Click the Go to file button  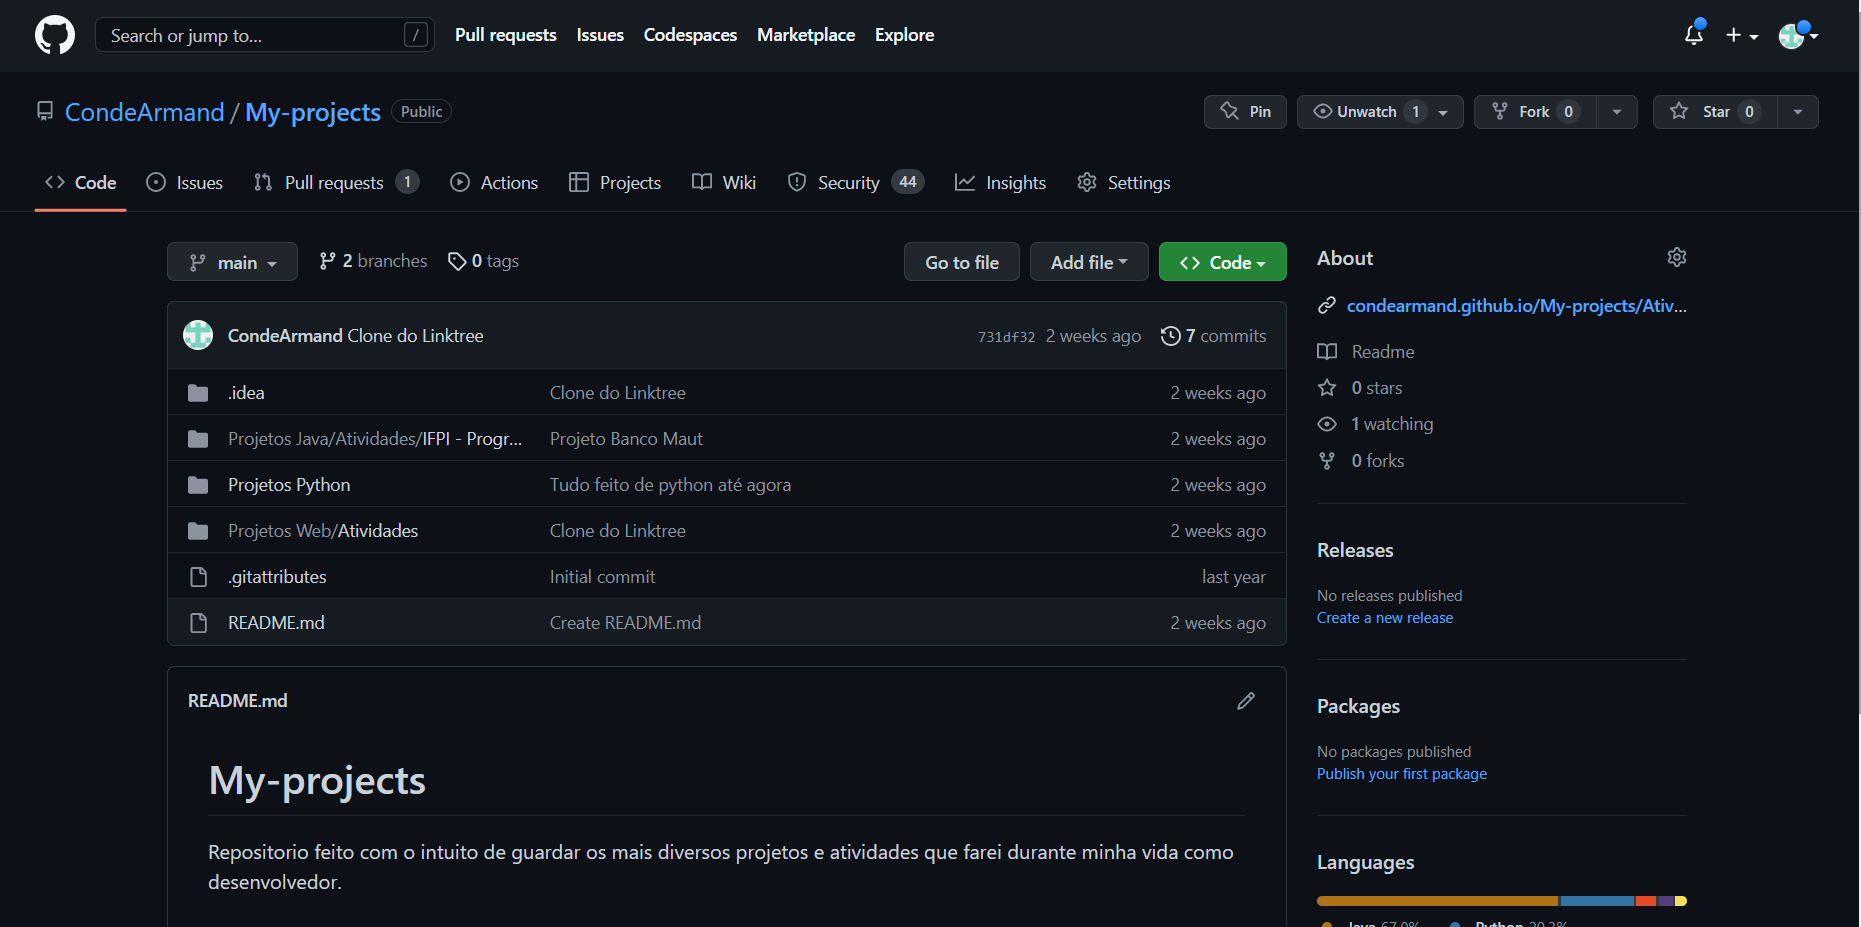[961, 261]
